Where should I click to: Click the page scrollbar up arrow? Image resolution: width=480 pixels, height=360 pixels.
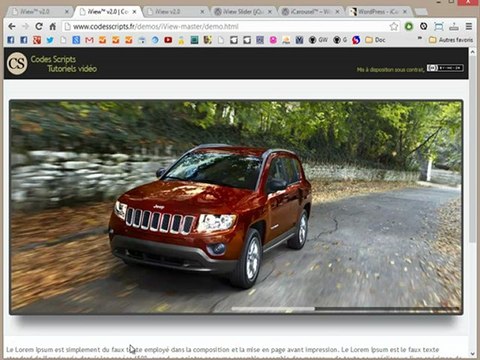(x=472, y=52)
